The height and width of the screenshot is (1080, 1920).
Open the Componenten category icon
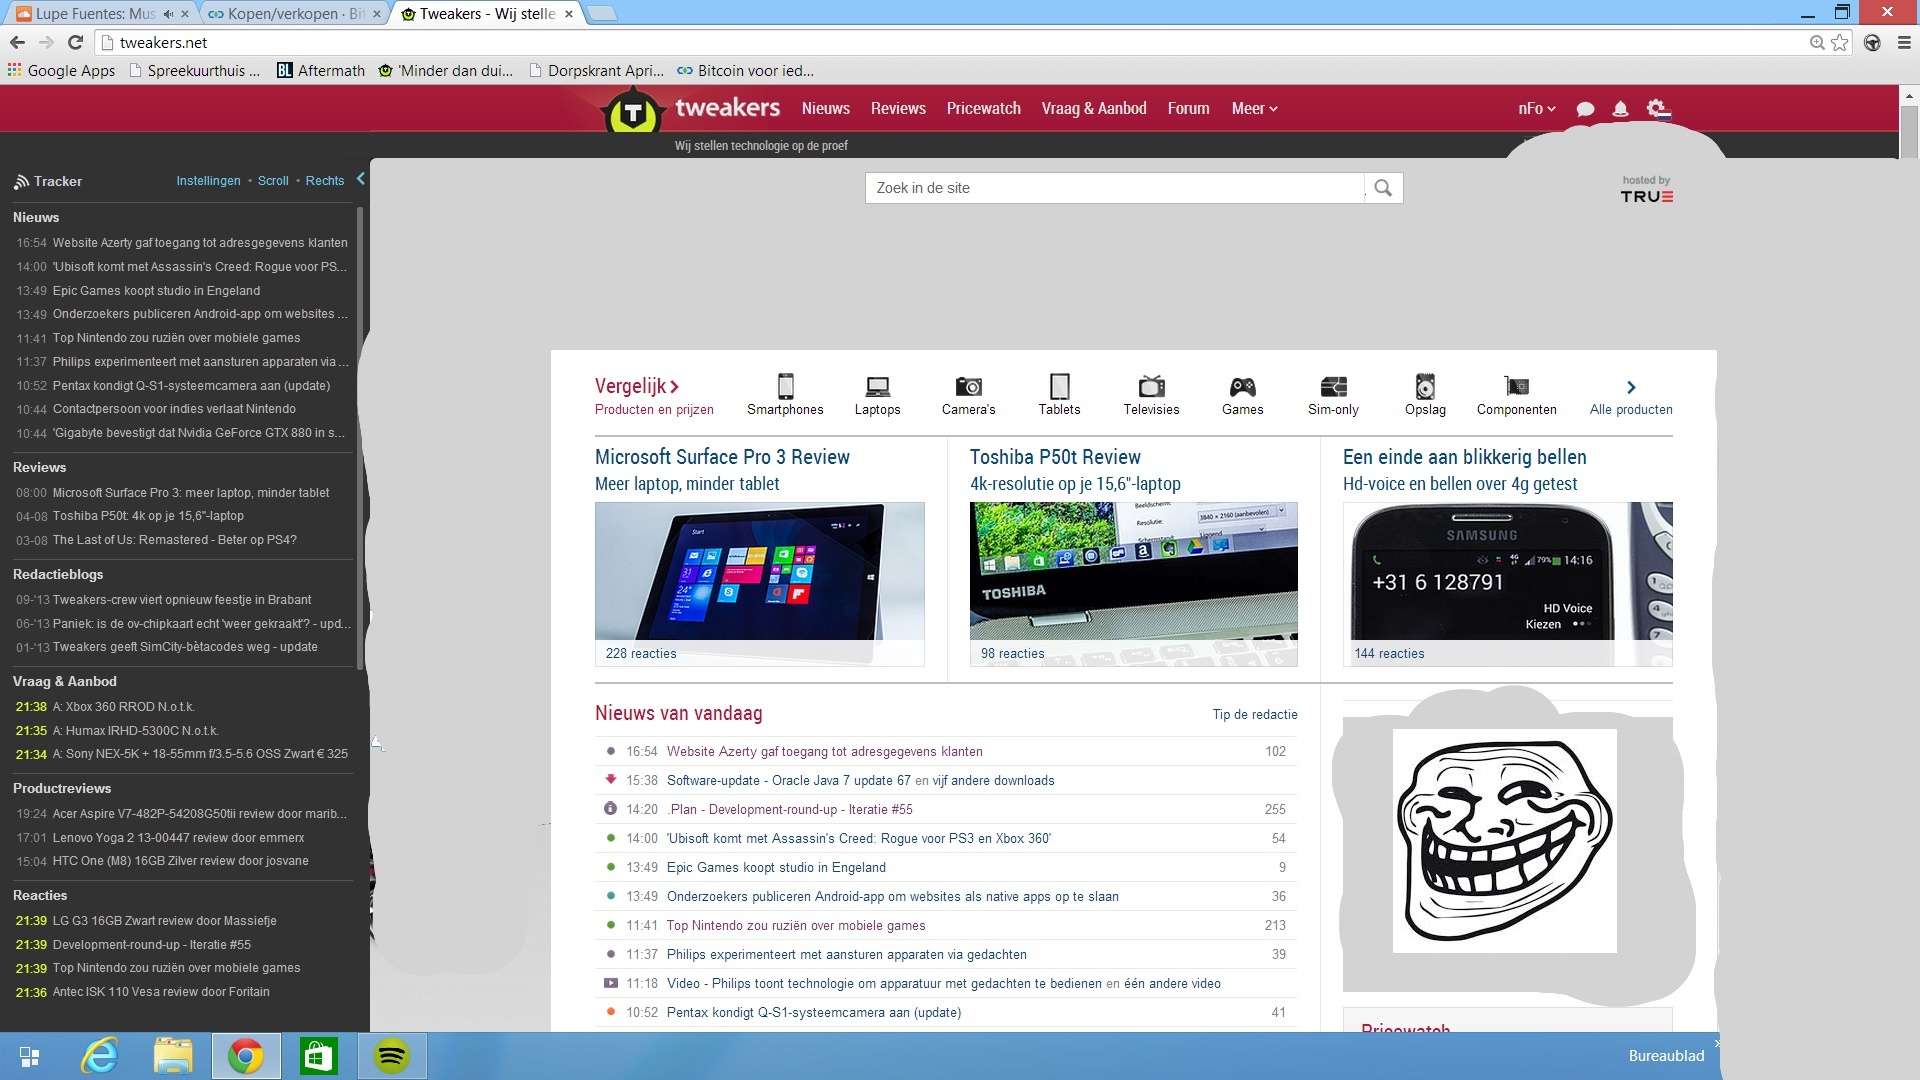tap(1516, 387)
